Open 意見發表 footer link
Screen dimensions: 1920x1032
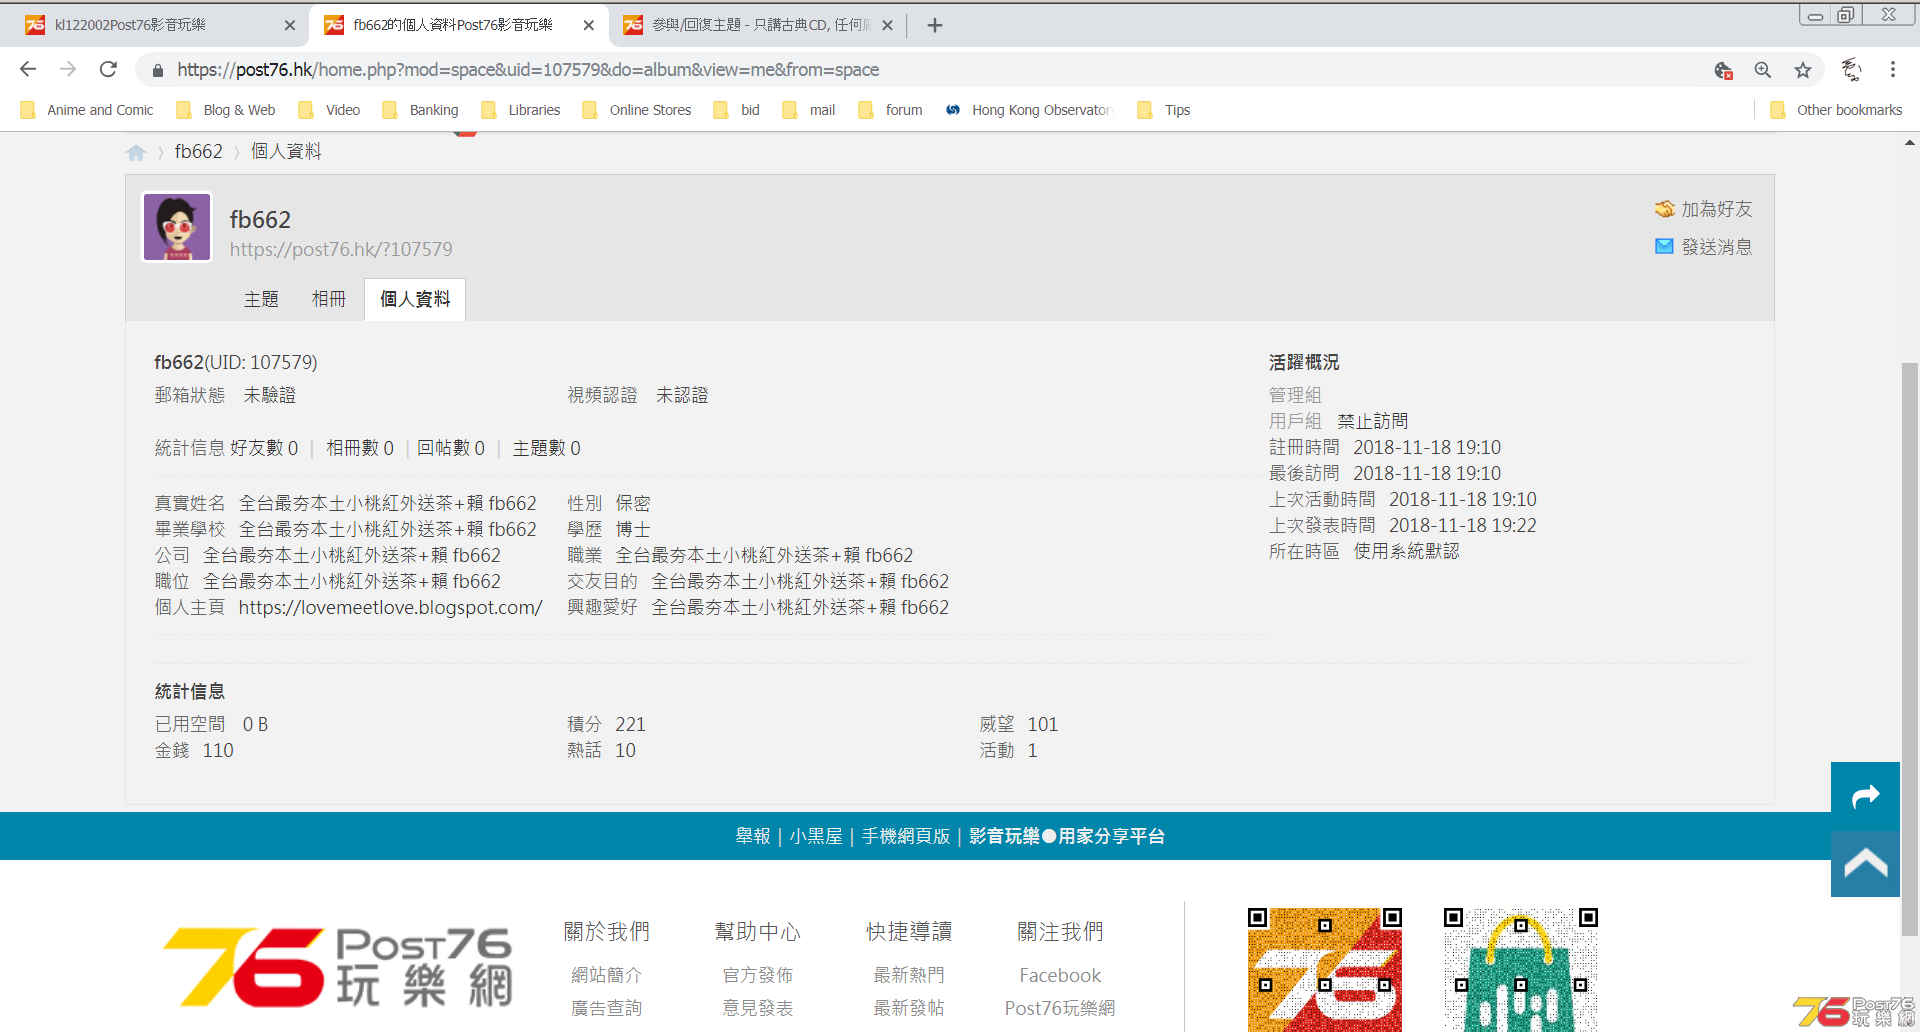(758, 1008)
